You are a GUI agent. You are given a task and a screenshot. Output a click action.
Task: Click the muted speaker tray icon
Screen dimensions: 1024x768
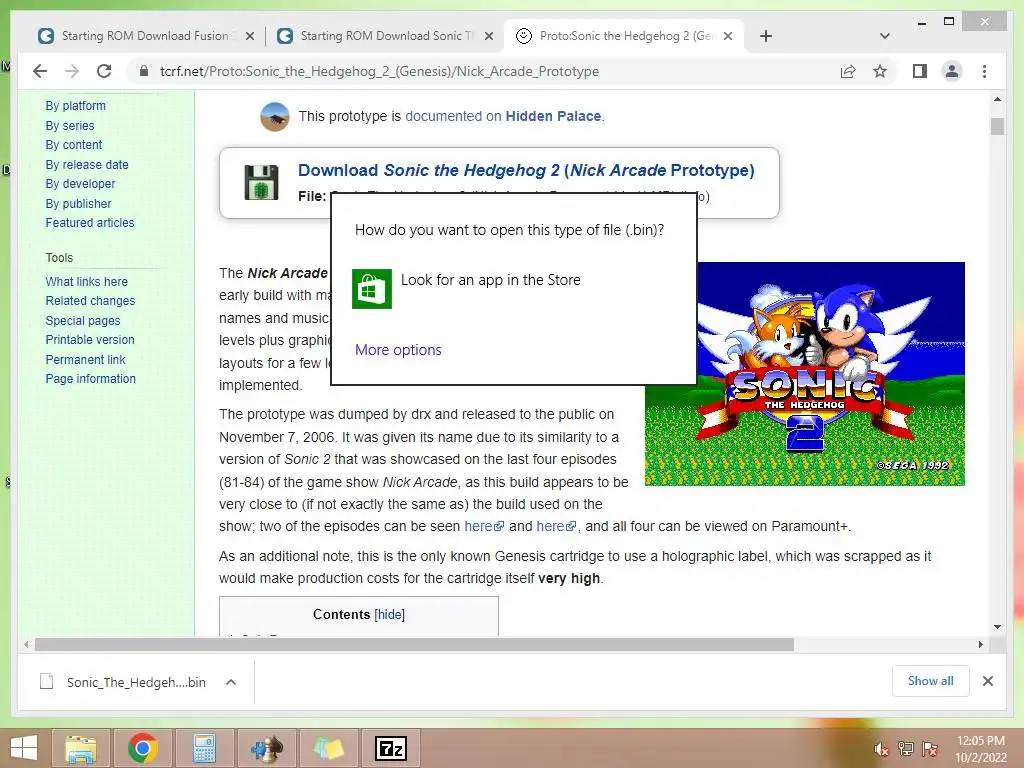[x=881, y=749]
